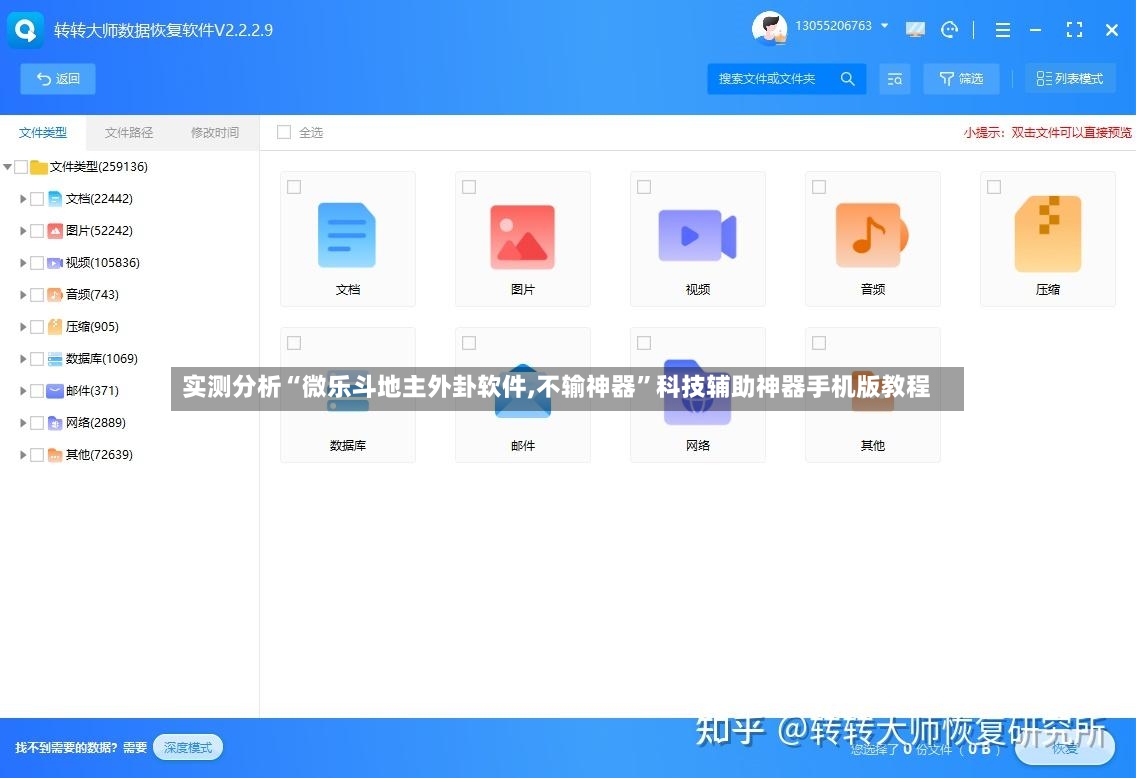Click the 视频 tree camera icon
This screenshot has width=1136, height=778.
pyautogui.click(x=55, y=262)
